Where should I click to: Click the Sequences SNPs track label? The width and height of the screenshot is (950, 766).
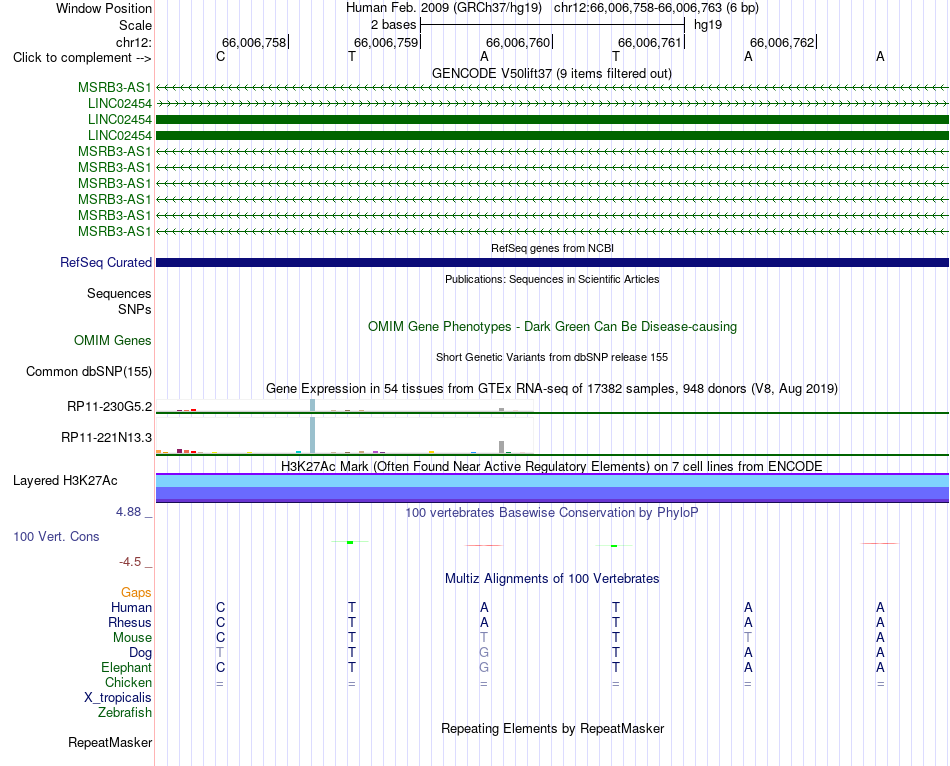click(x=119, y=301)
